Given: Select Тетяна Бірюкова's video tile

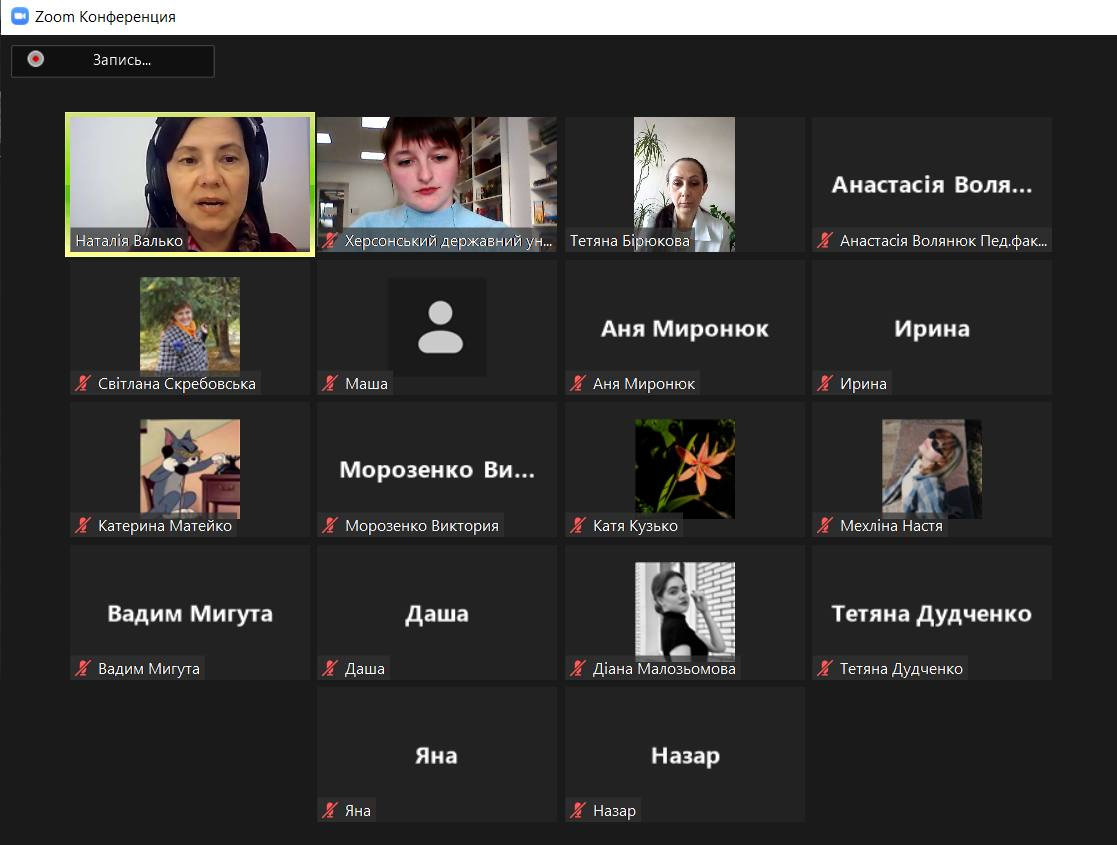Looking at the screenshot, I should tap(685, 185).
